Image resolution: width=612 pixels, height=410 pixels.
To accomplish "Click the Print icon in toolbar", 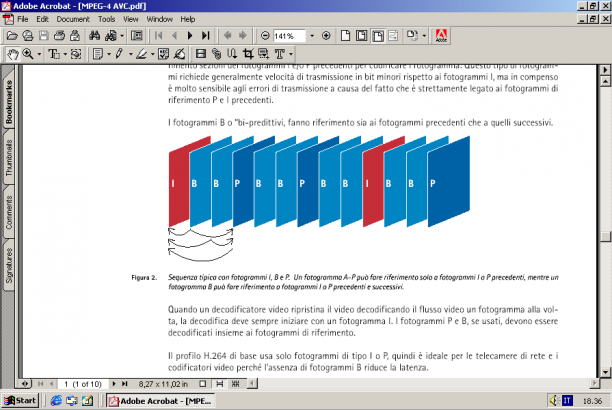I will coord(59,36).
